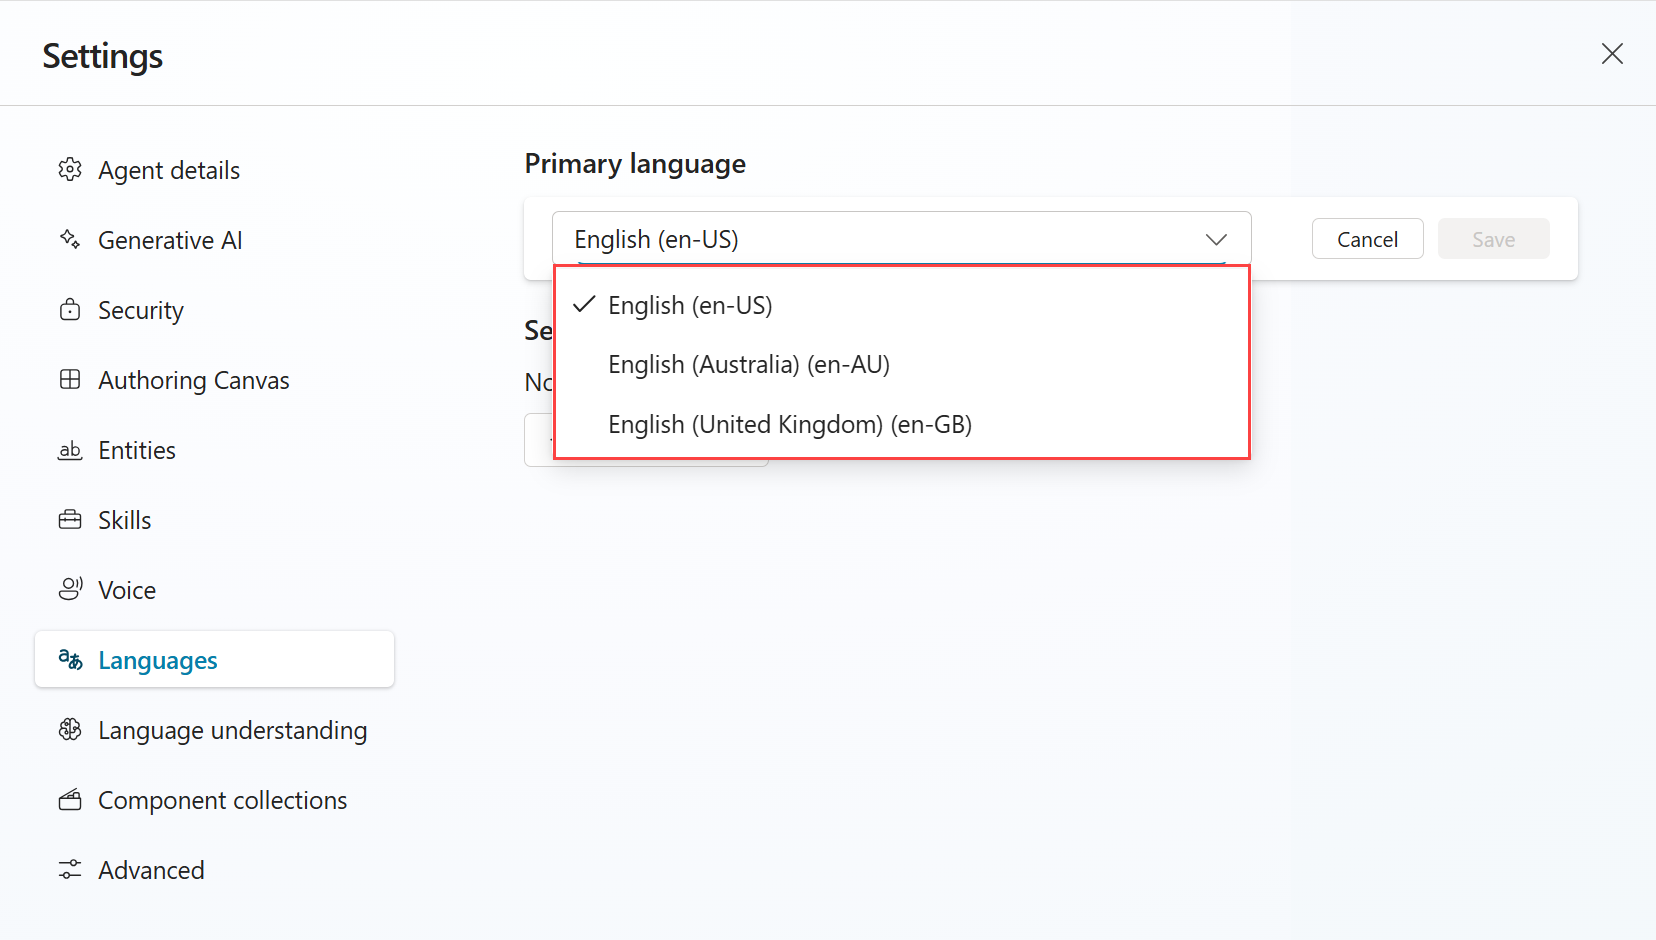Select the checked English (en-US) option
1656x940 pixels.
pos(902,305)
